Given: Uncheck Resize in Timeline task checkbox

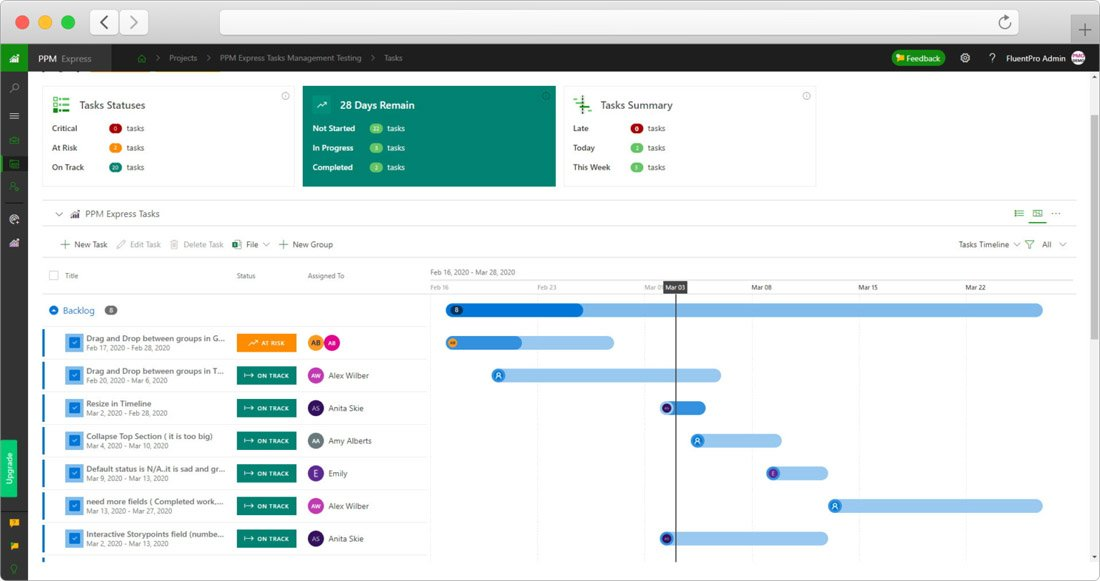Looking at the screenshot, I should click(74, 408).
